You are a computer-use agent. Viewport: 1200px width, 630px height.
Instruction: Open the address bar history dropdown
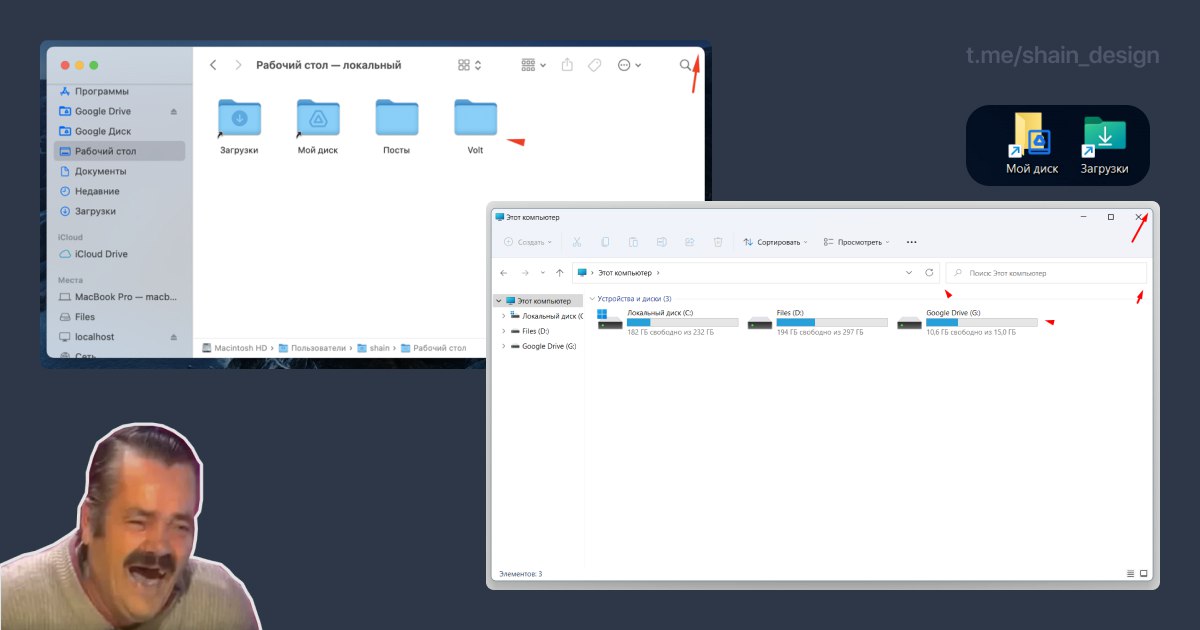tap(909, 273)
